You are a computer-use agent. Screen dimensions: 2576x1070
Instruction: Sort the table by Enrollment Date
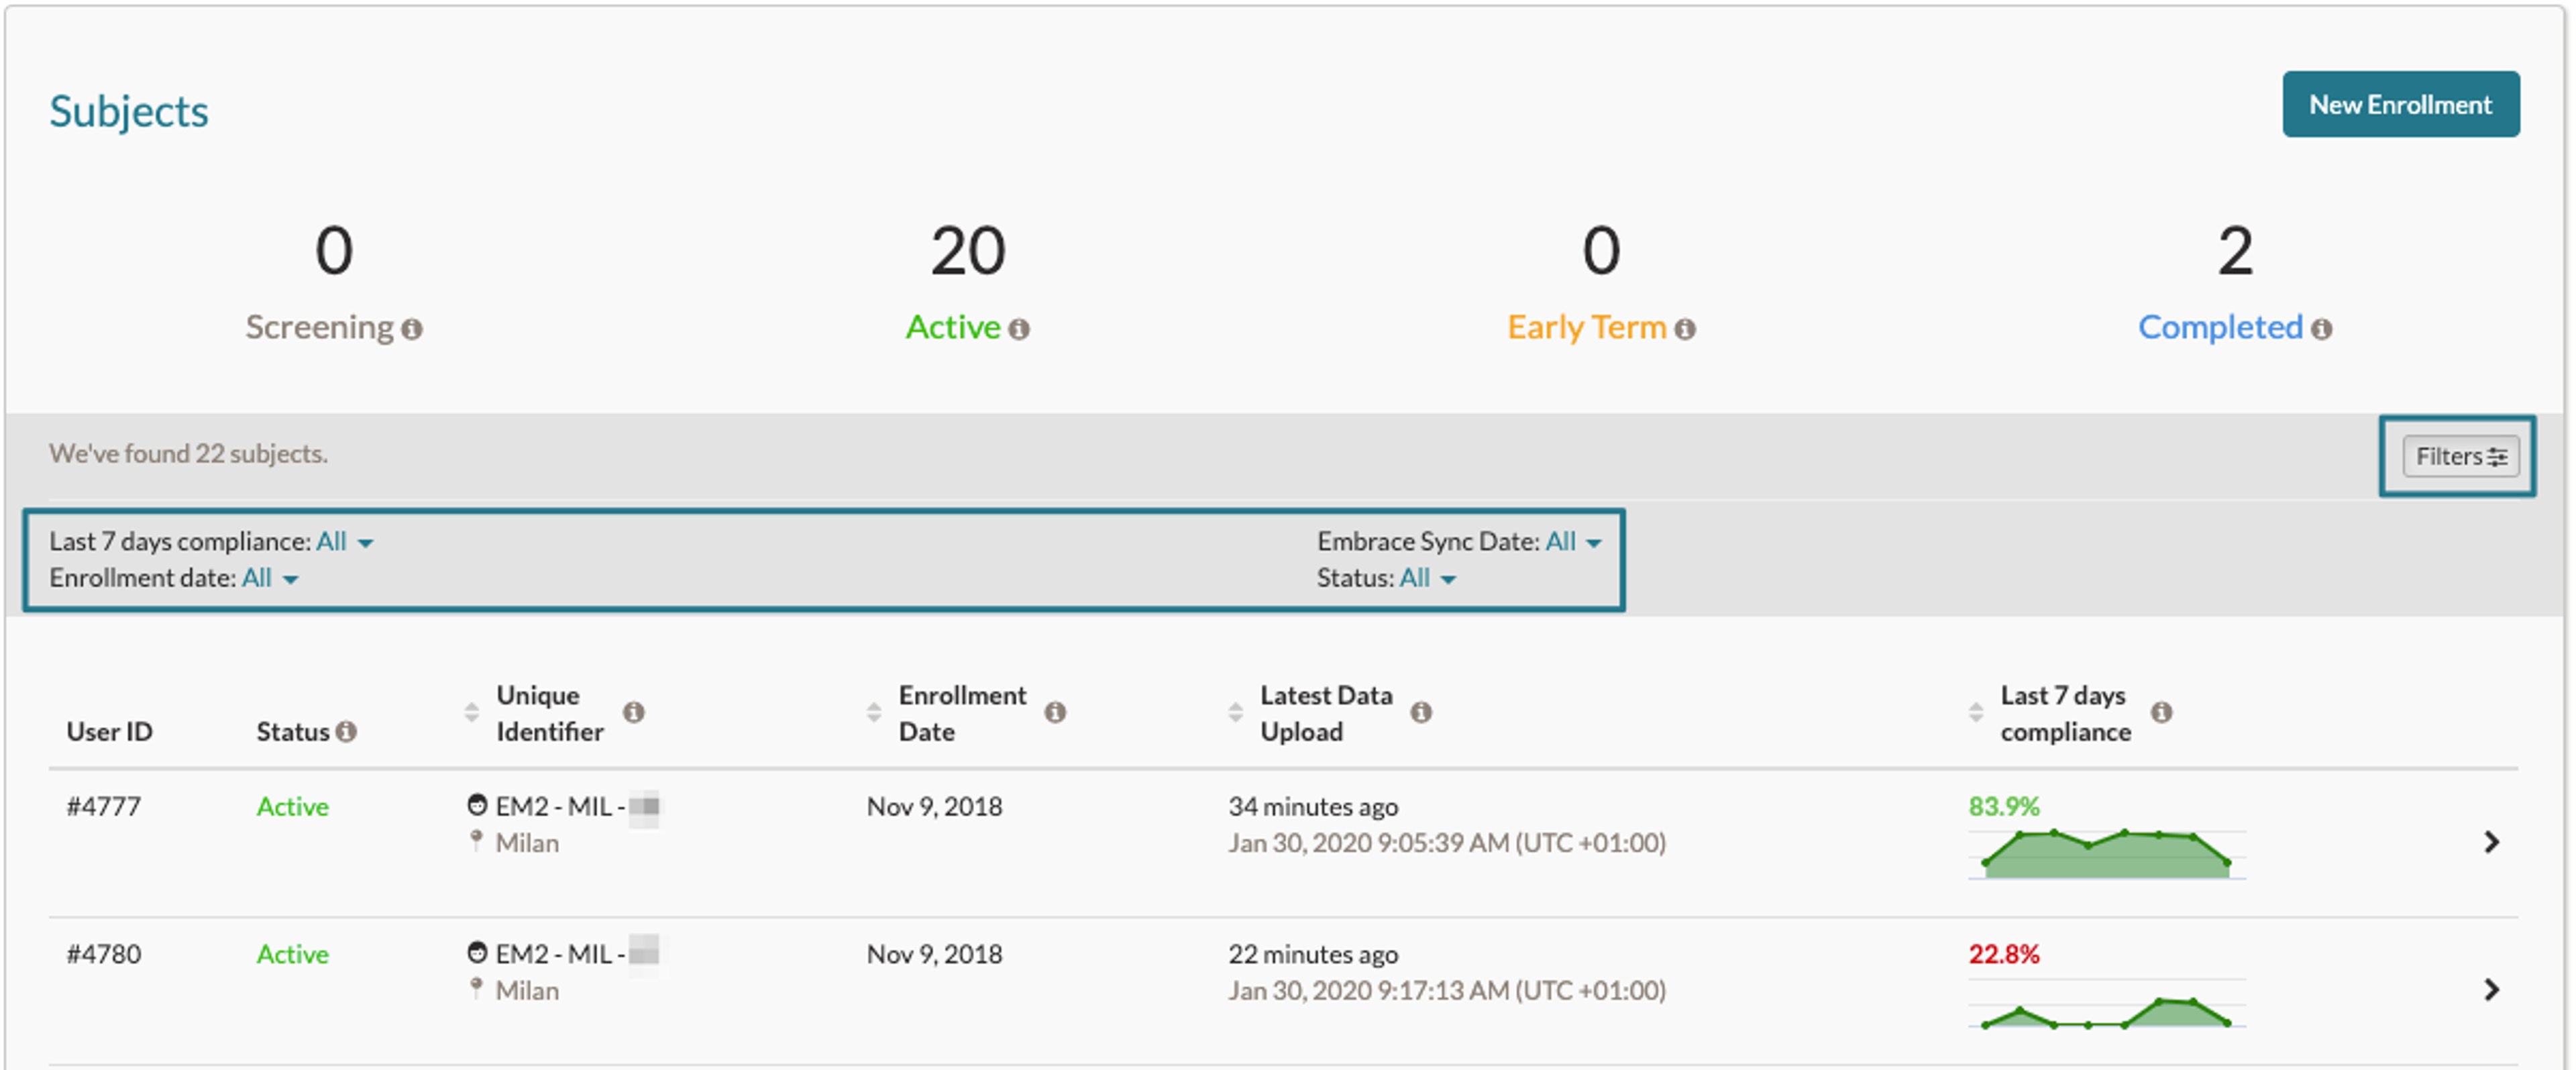874,712
